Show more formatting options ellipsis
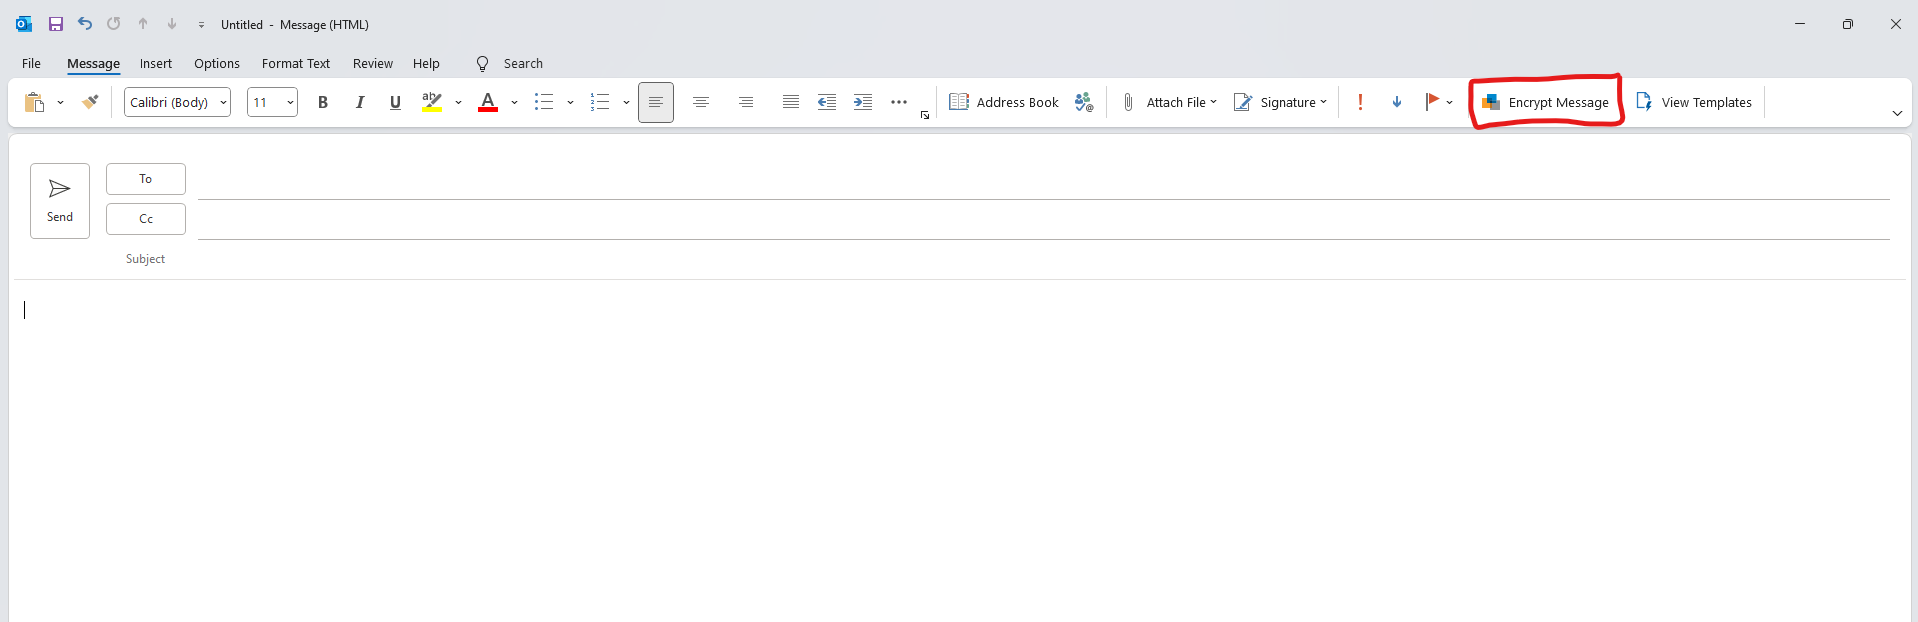1918x622 pixels. [x=899, y=102]
